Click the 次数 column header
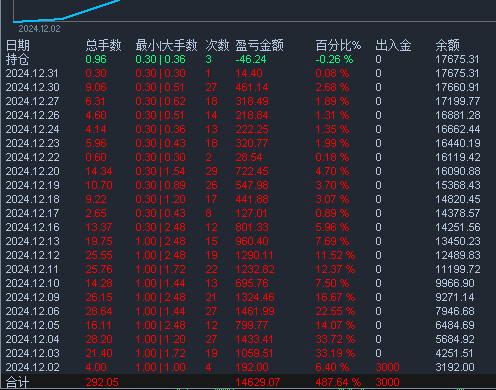Viewport: 496px width, 390px height. 217,45
